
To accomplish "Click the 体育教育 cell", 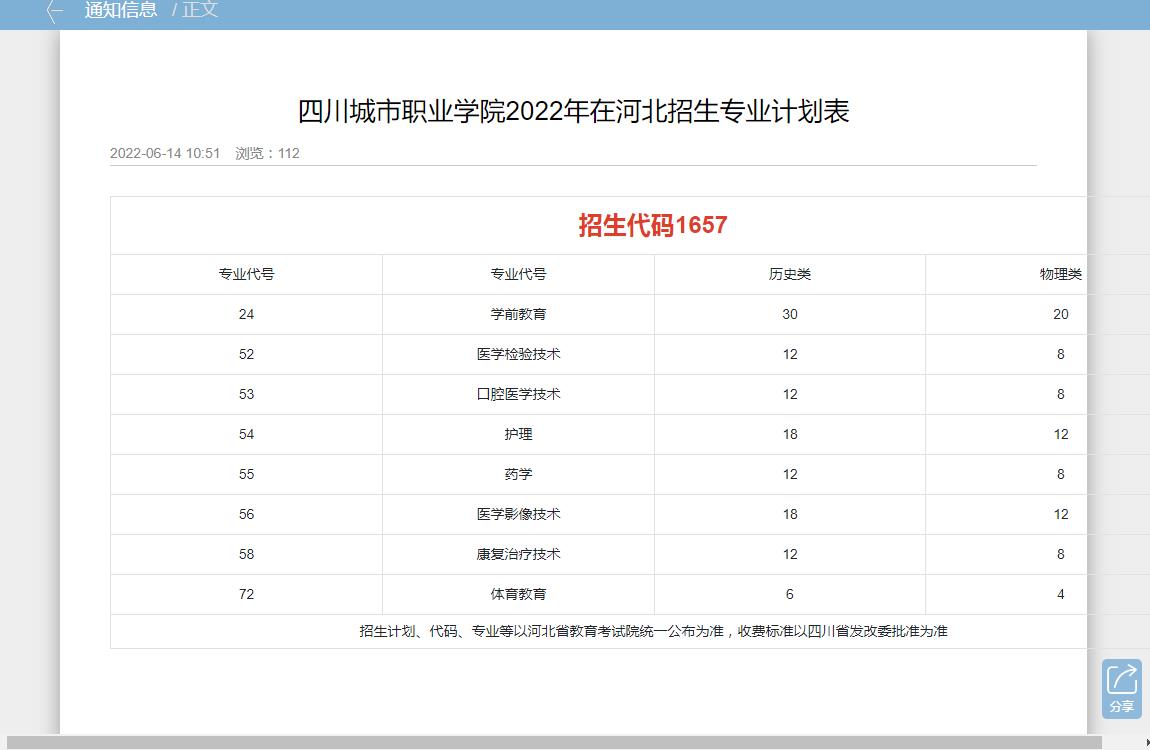I will tap(519, 594).
